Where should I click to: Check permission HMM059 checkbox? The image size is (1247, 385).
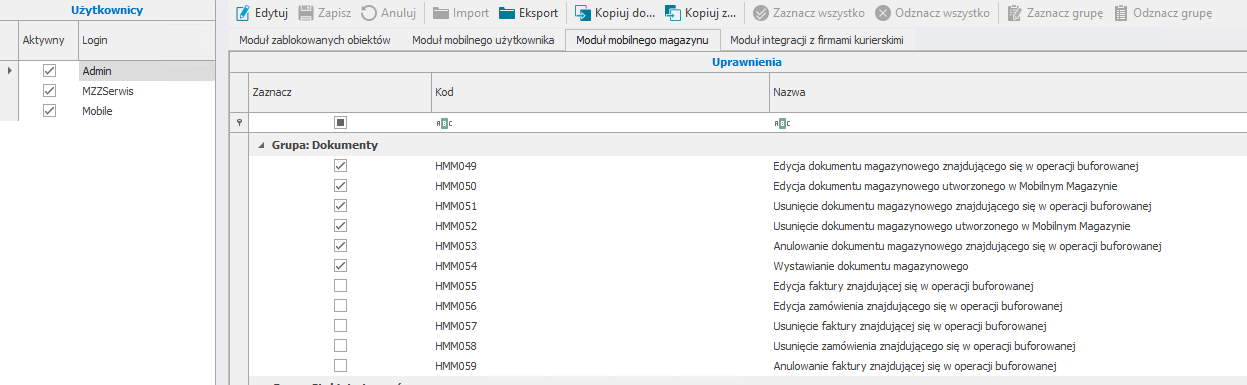click(340, 366)
